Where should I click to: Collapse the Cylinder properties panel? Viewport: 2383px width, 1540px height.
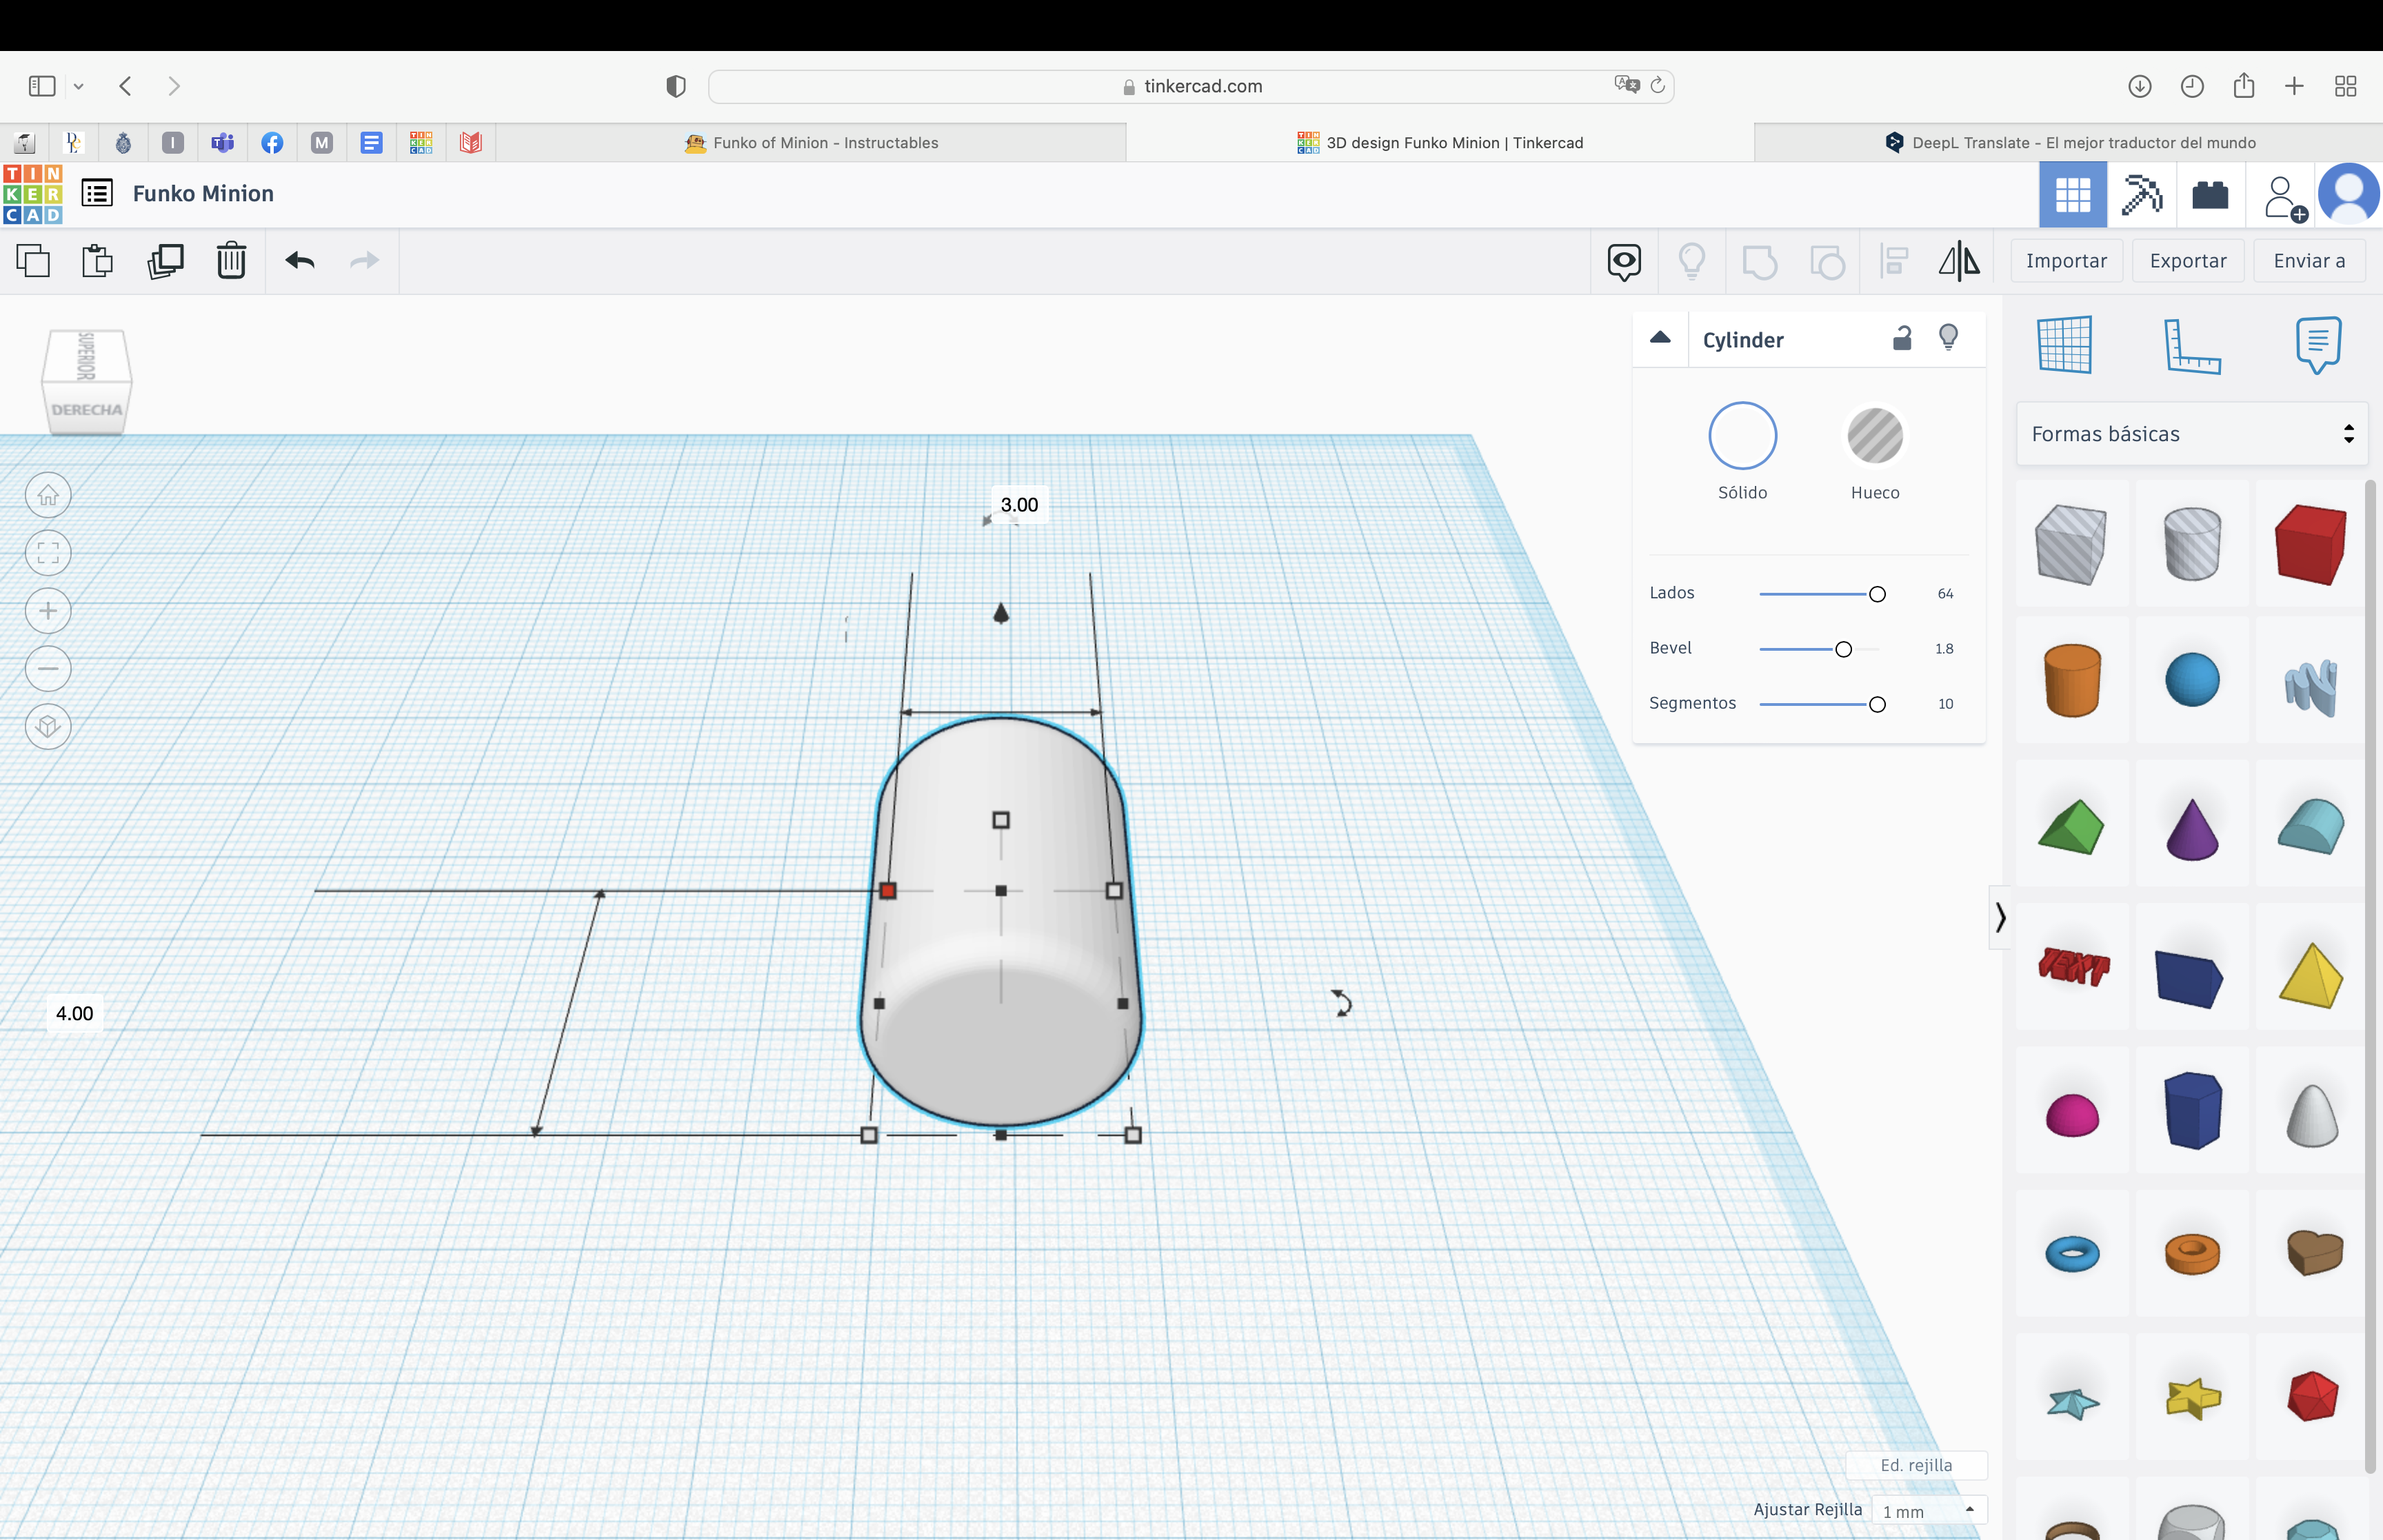click(1660, 338)
